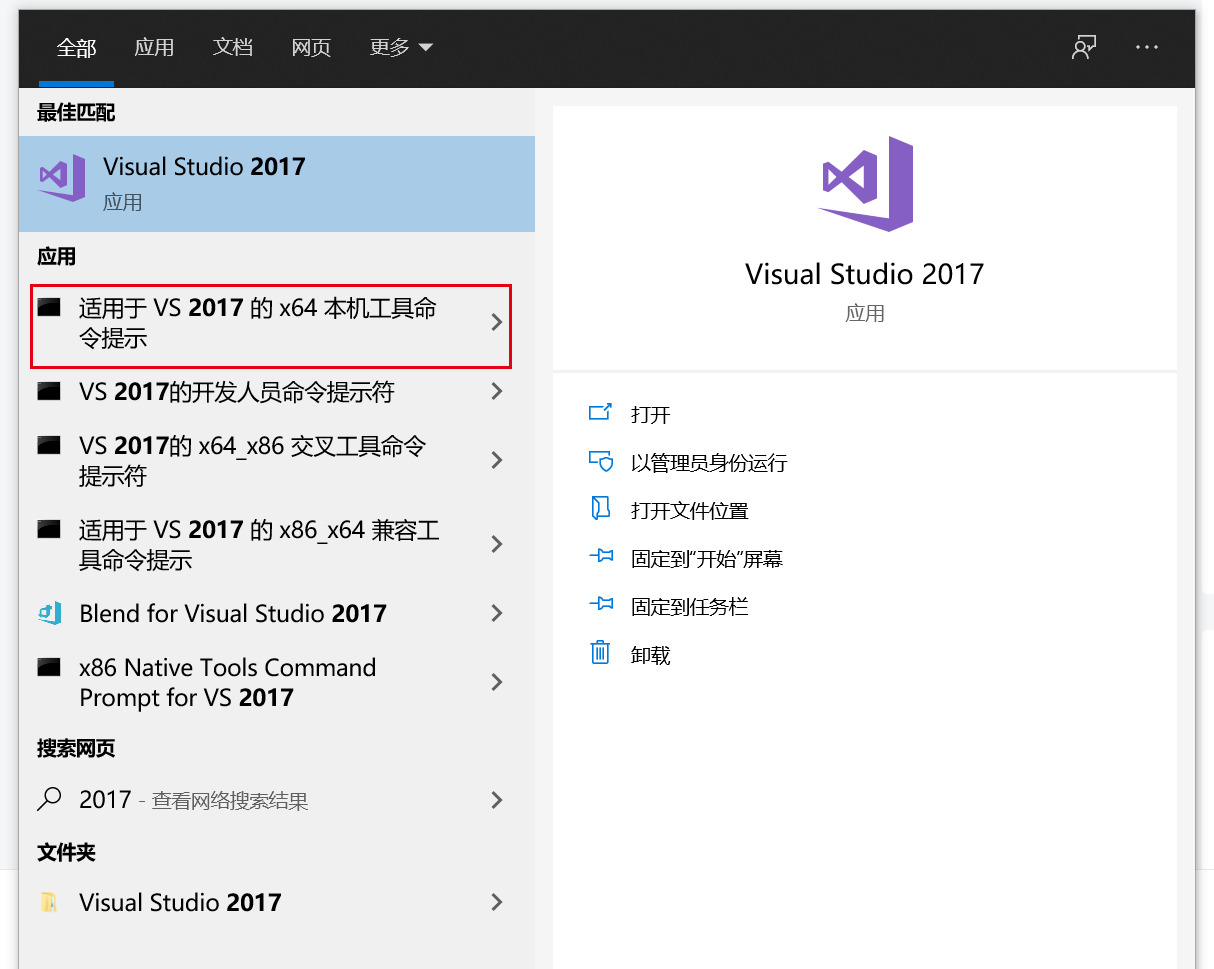The width and height of the screenshot is (1214, 969).
Task: Click the pin icon for 固定到任务栏
Action: pos(600,605)
